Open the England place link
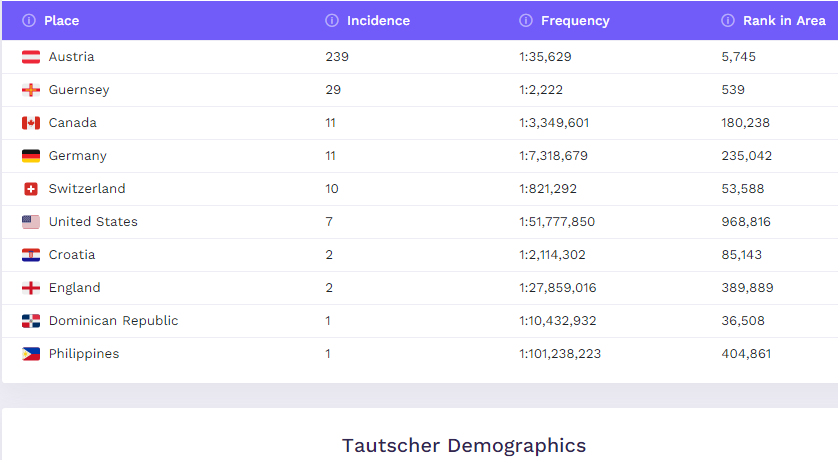The height and width of the screenshot is (460, 838). pyautogui.click(x=74, y=288)
